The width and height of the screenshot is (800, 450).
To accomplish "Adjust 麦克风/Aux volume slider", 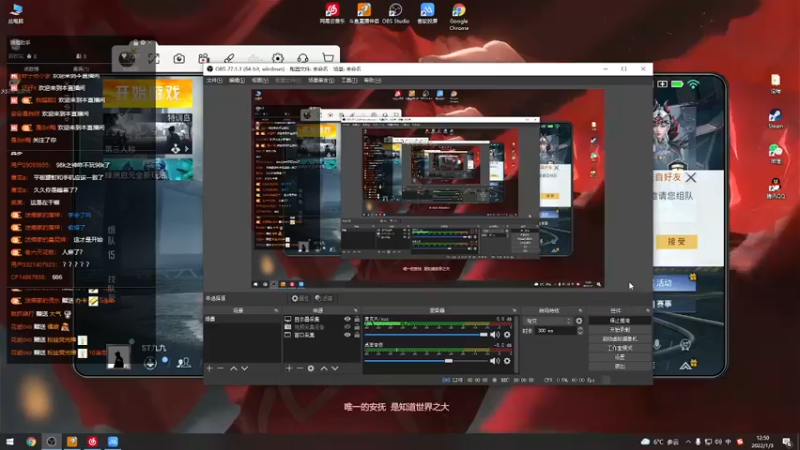I will coord(426,335).
